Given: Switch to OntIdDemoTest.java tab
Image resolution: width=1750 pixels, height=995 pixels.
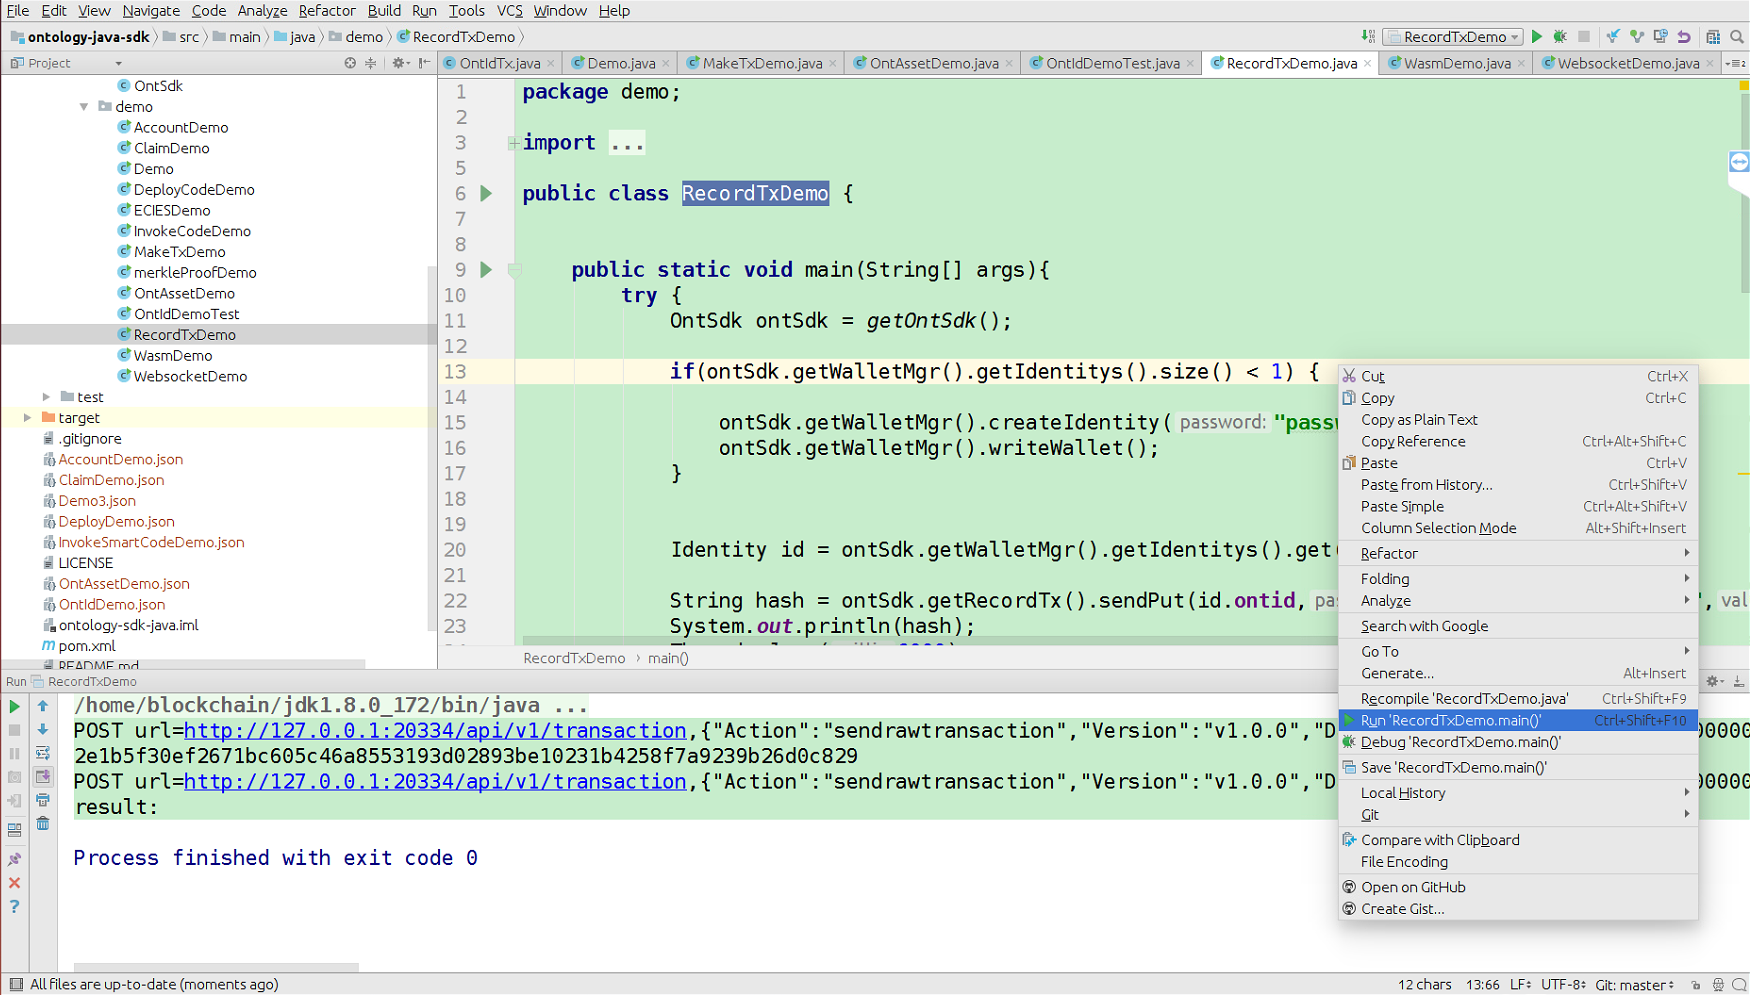Looking at the screenshot, I should [1112, 63].
